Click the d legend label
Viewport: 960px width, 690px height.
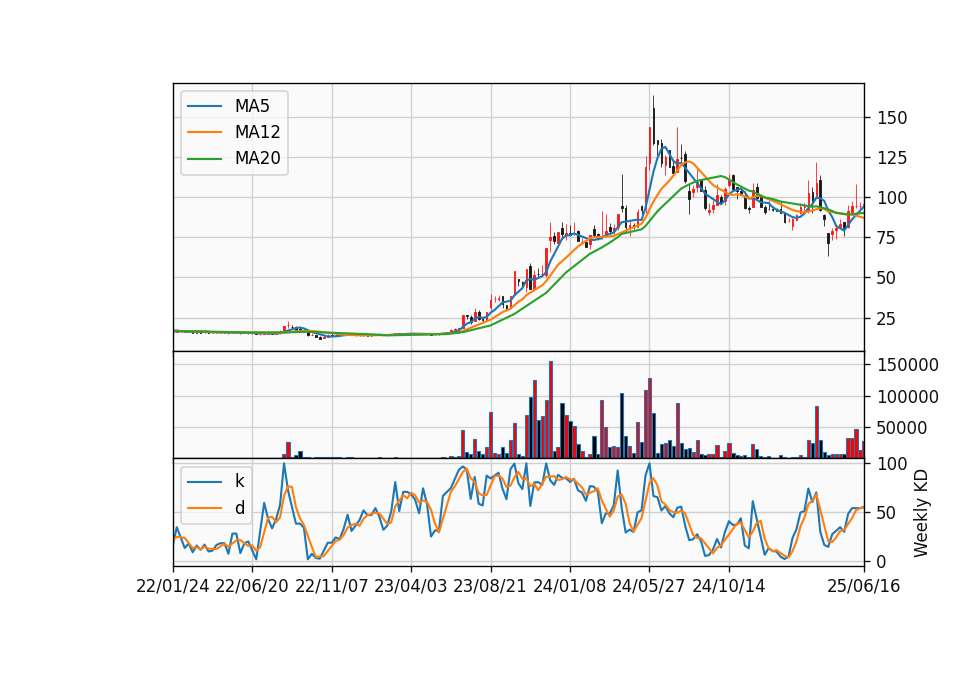click(239, 508)
